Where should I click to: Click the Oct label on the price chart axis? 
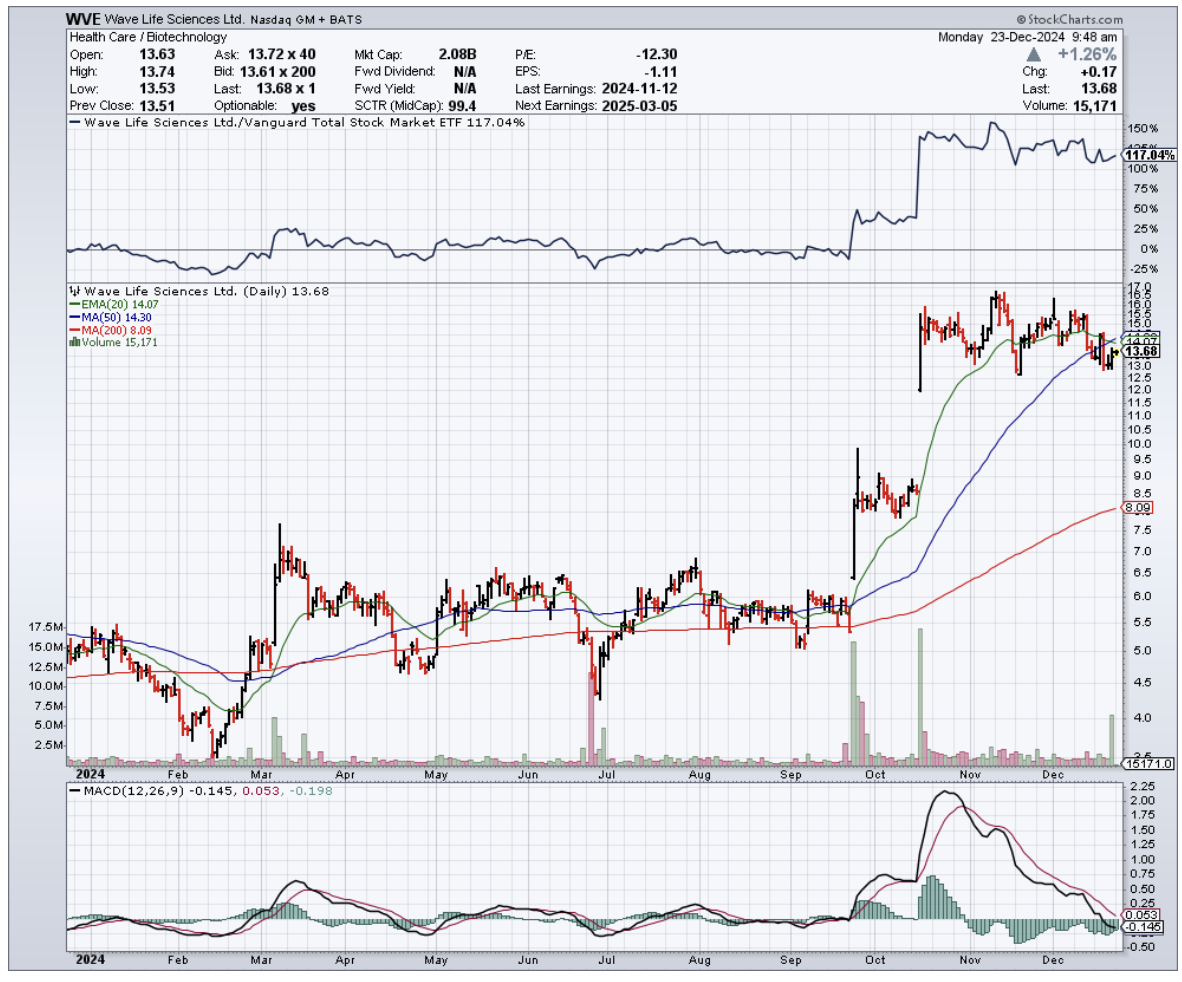pos(875,773)
